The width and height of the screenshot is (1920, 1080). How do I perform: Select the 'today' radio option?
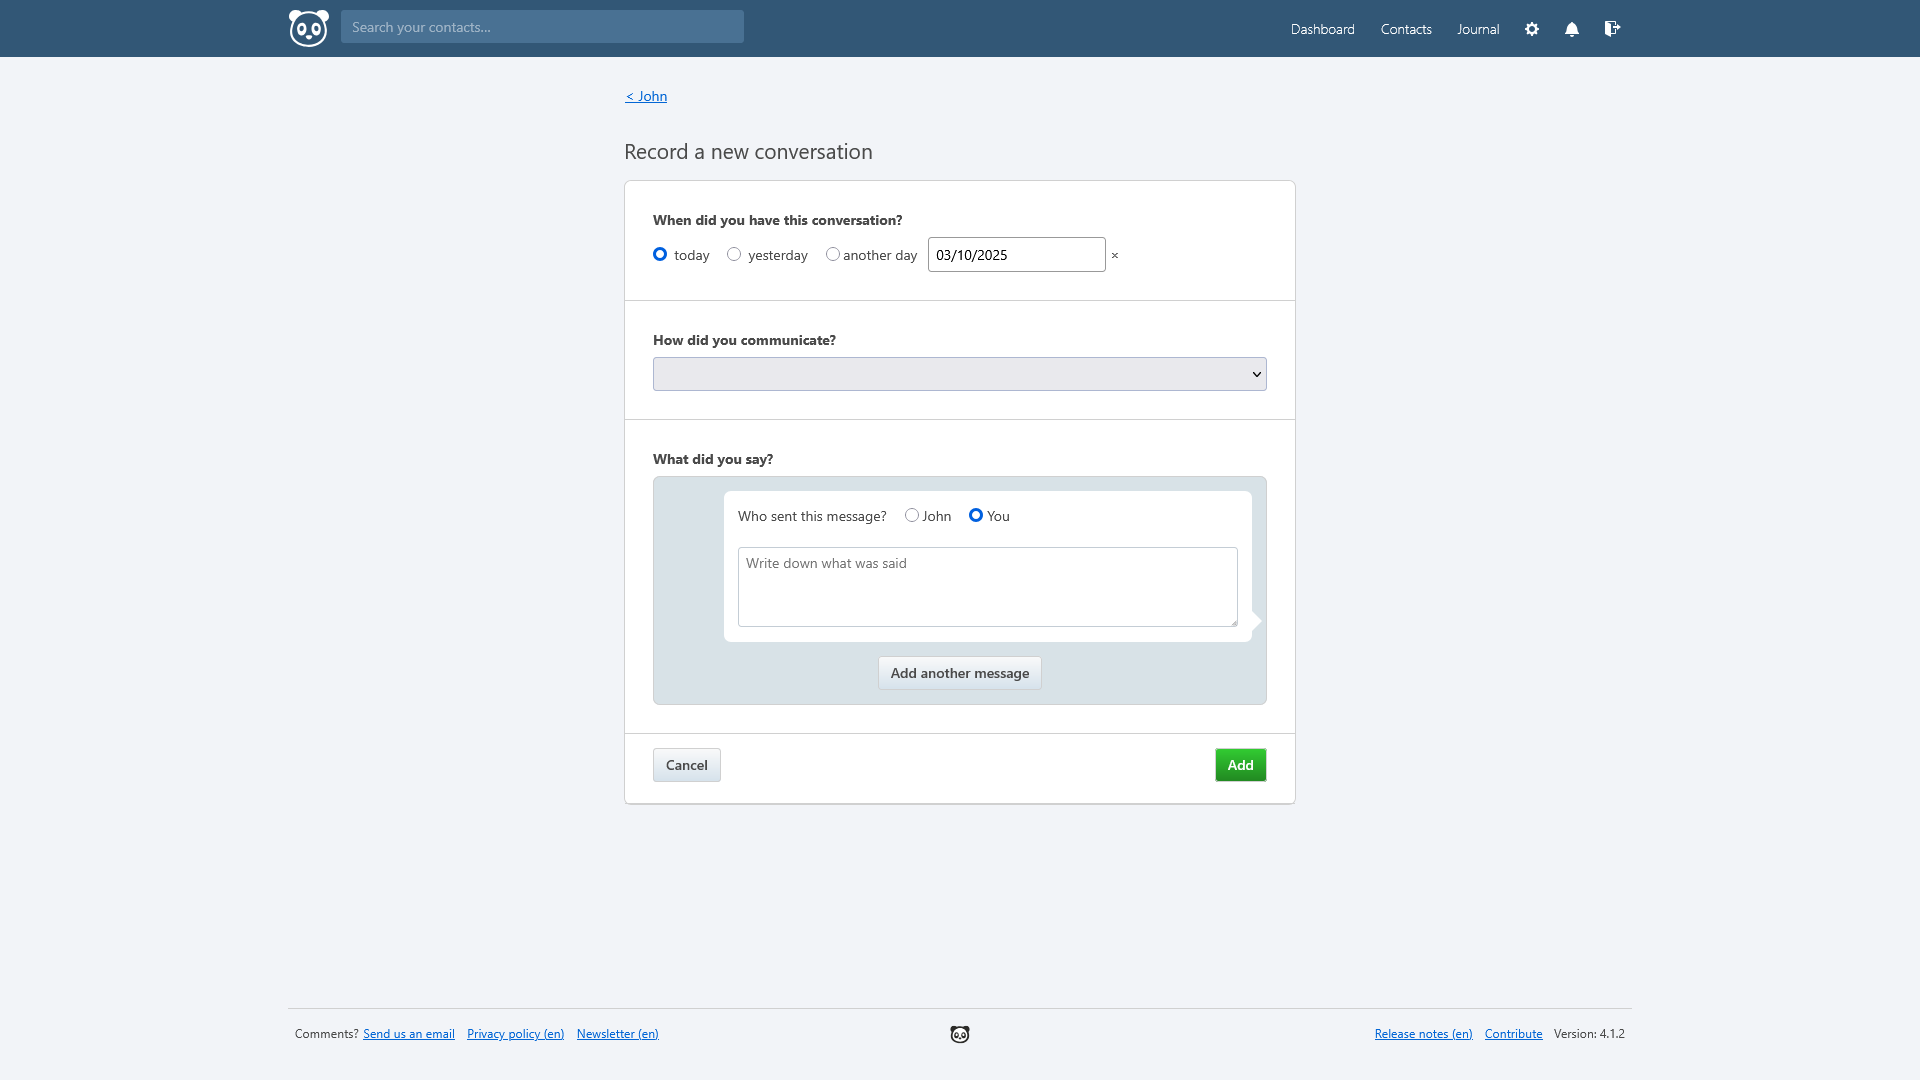[660, 254]
